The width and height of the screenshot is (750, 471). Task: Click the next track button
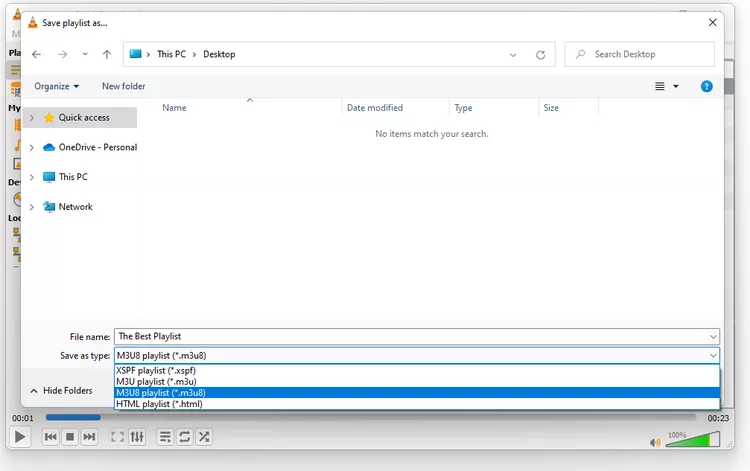[x=89, y=437]
